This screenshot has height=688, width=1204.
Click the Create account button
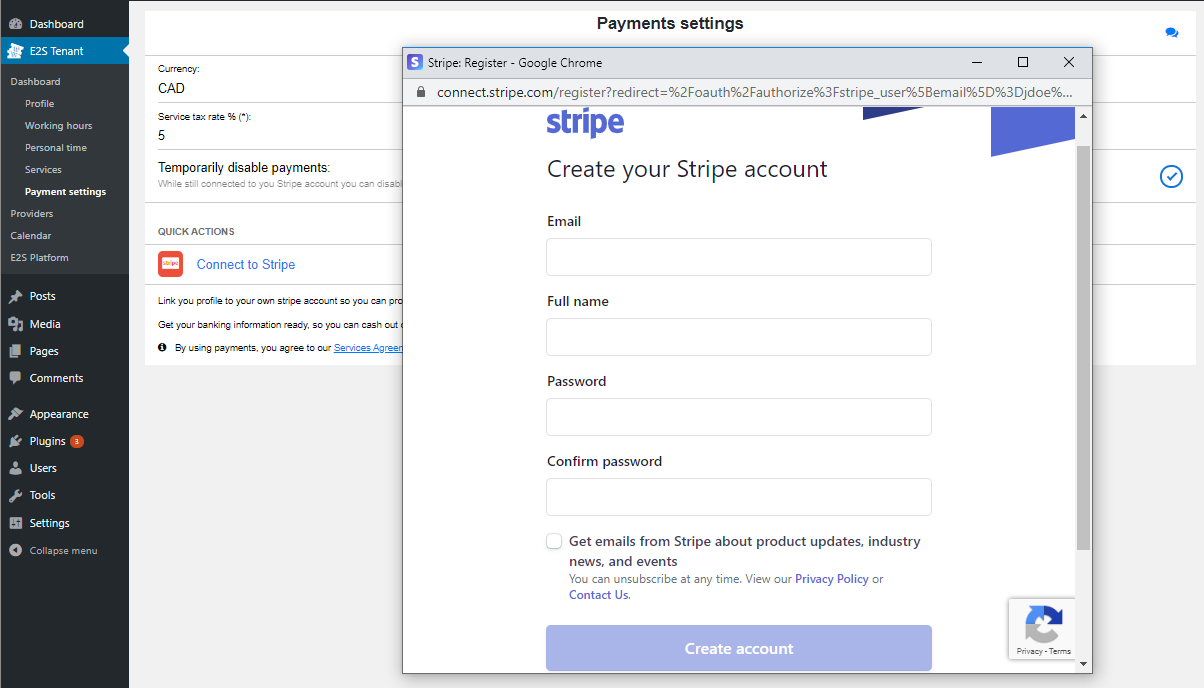(x=739, y=648)
